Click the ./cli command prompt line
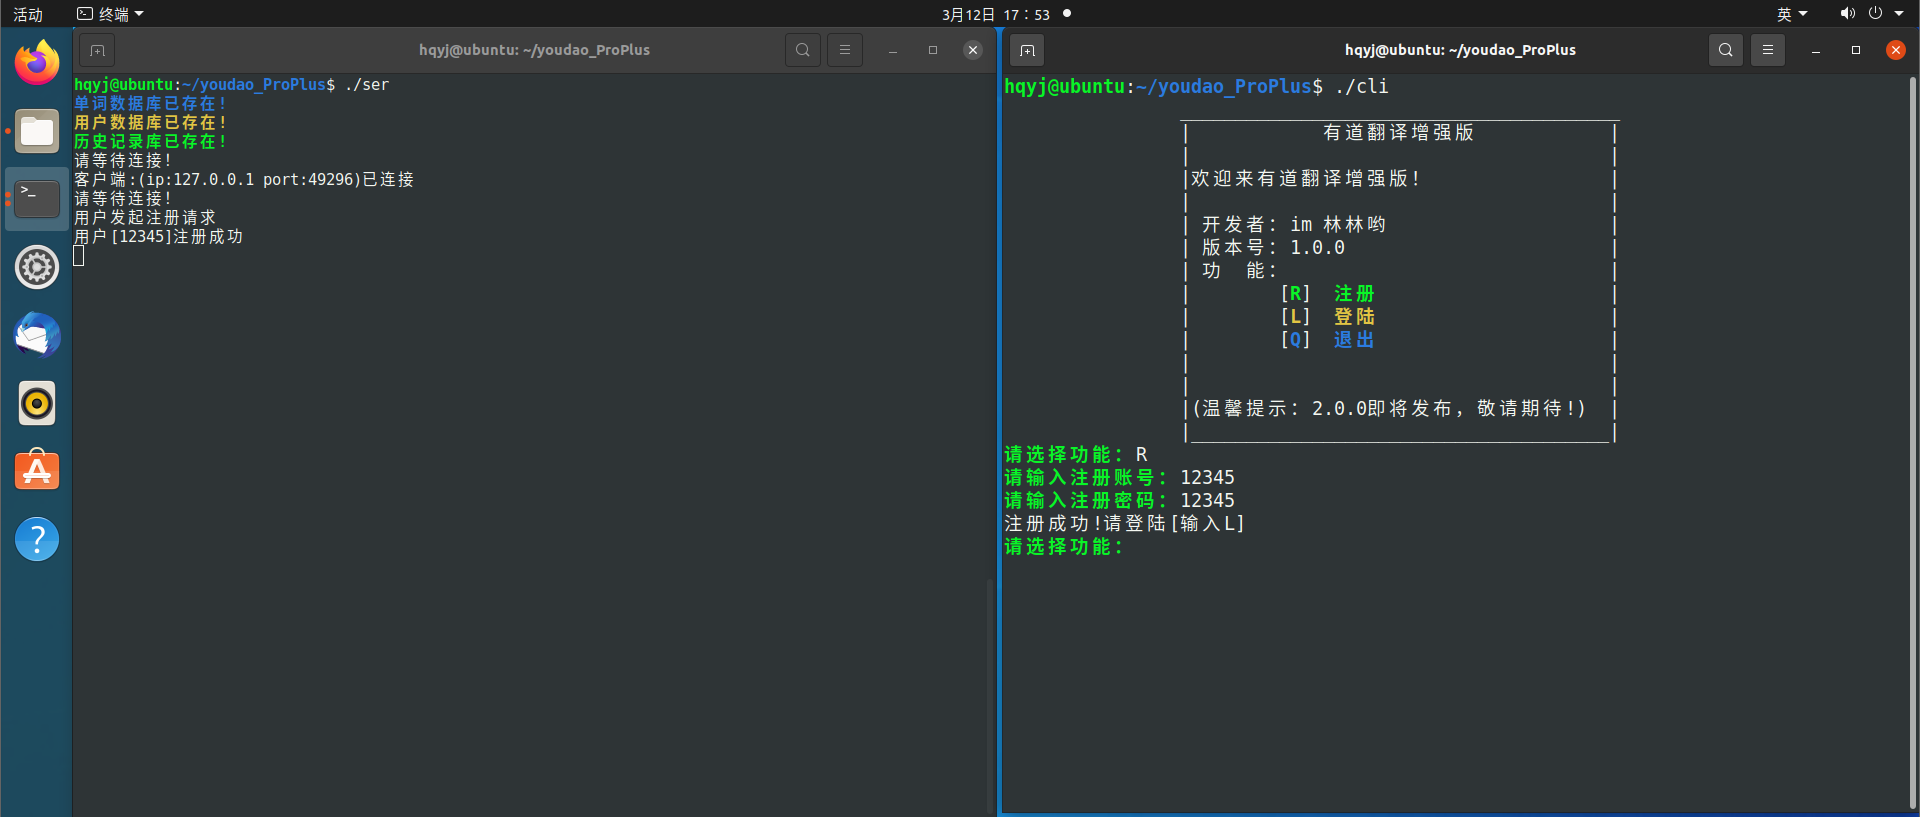Image resolution: width=1920 pixels, height=817 pixels. pos(1196,87)
